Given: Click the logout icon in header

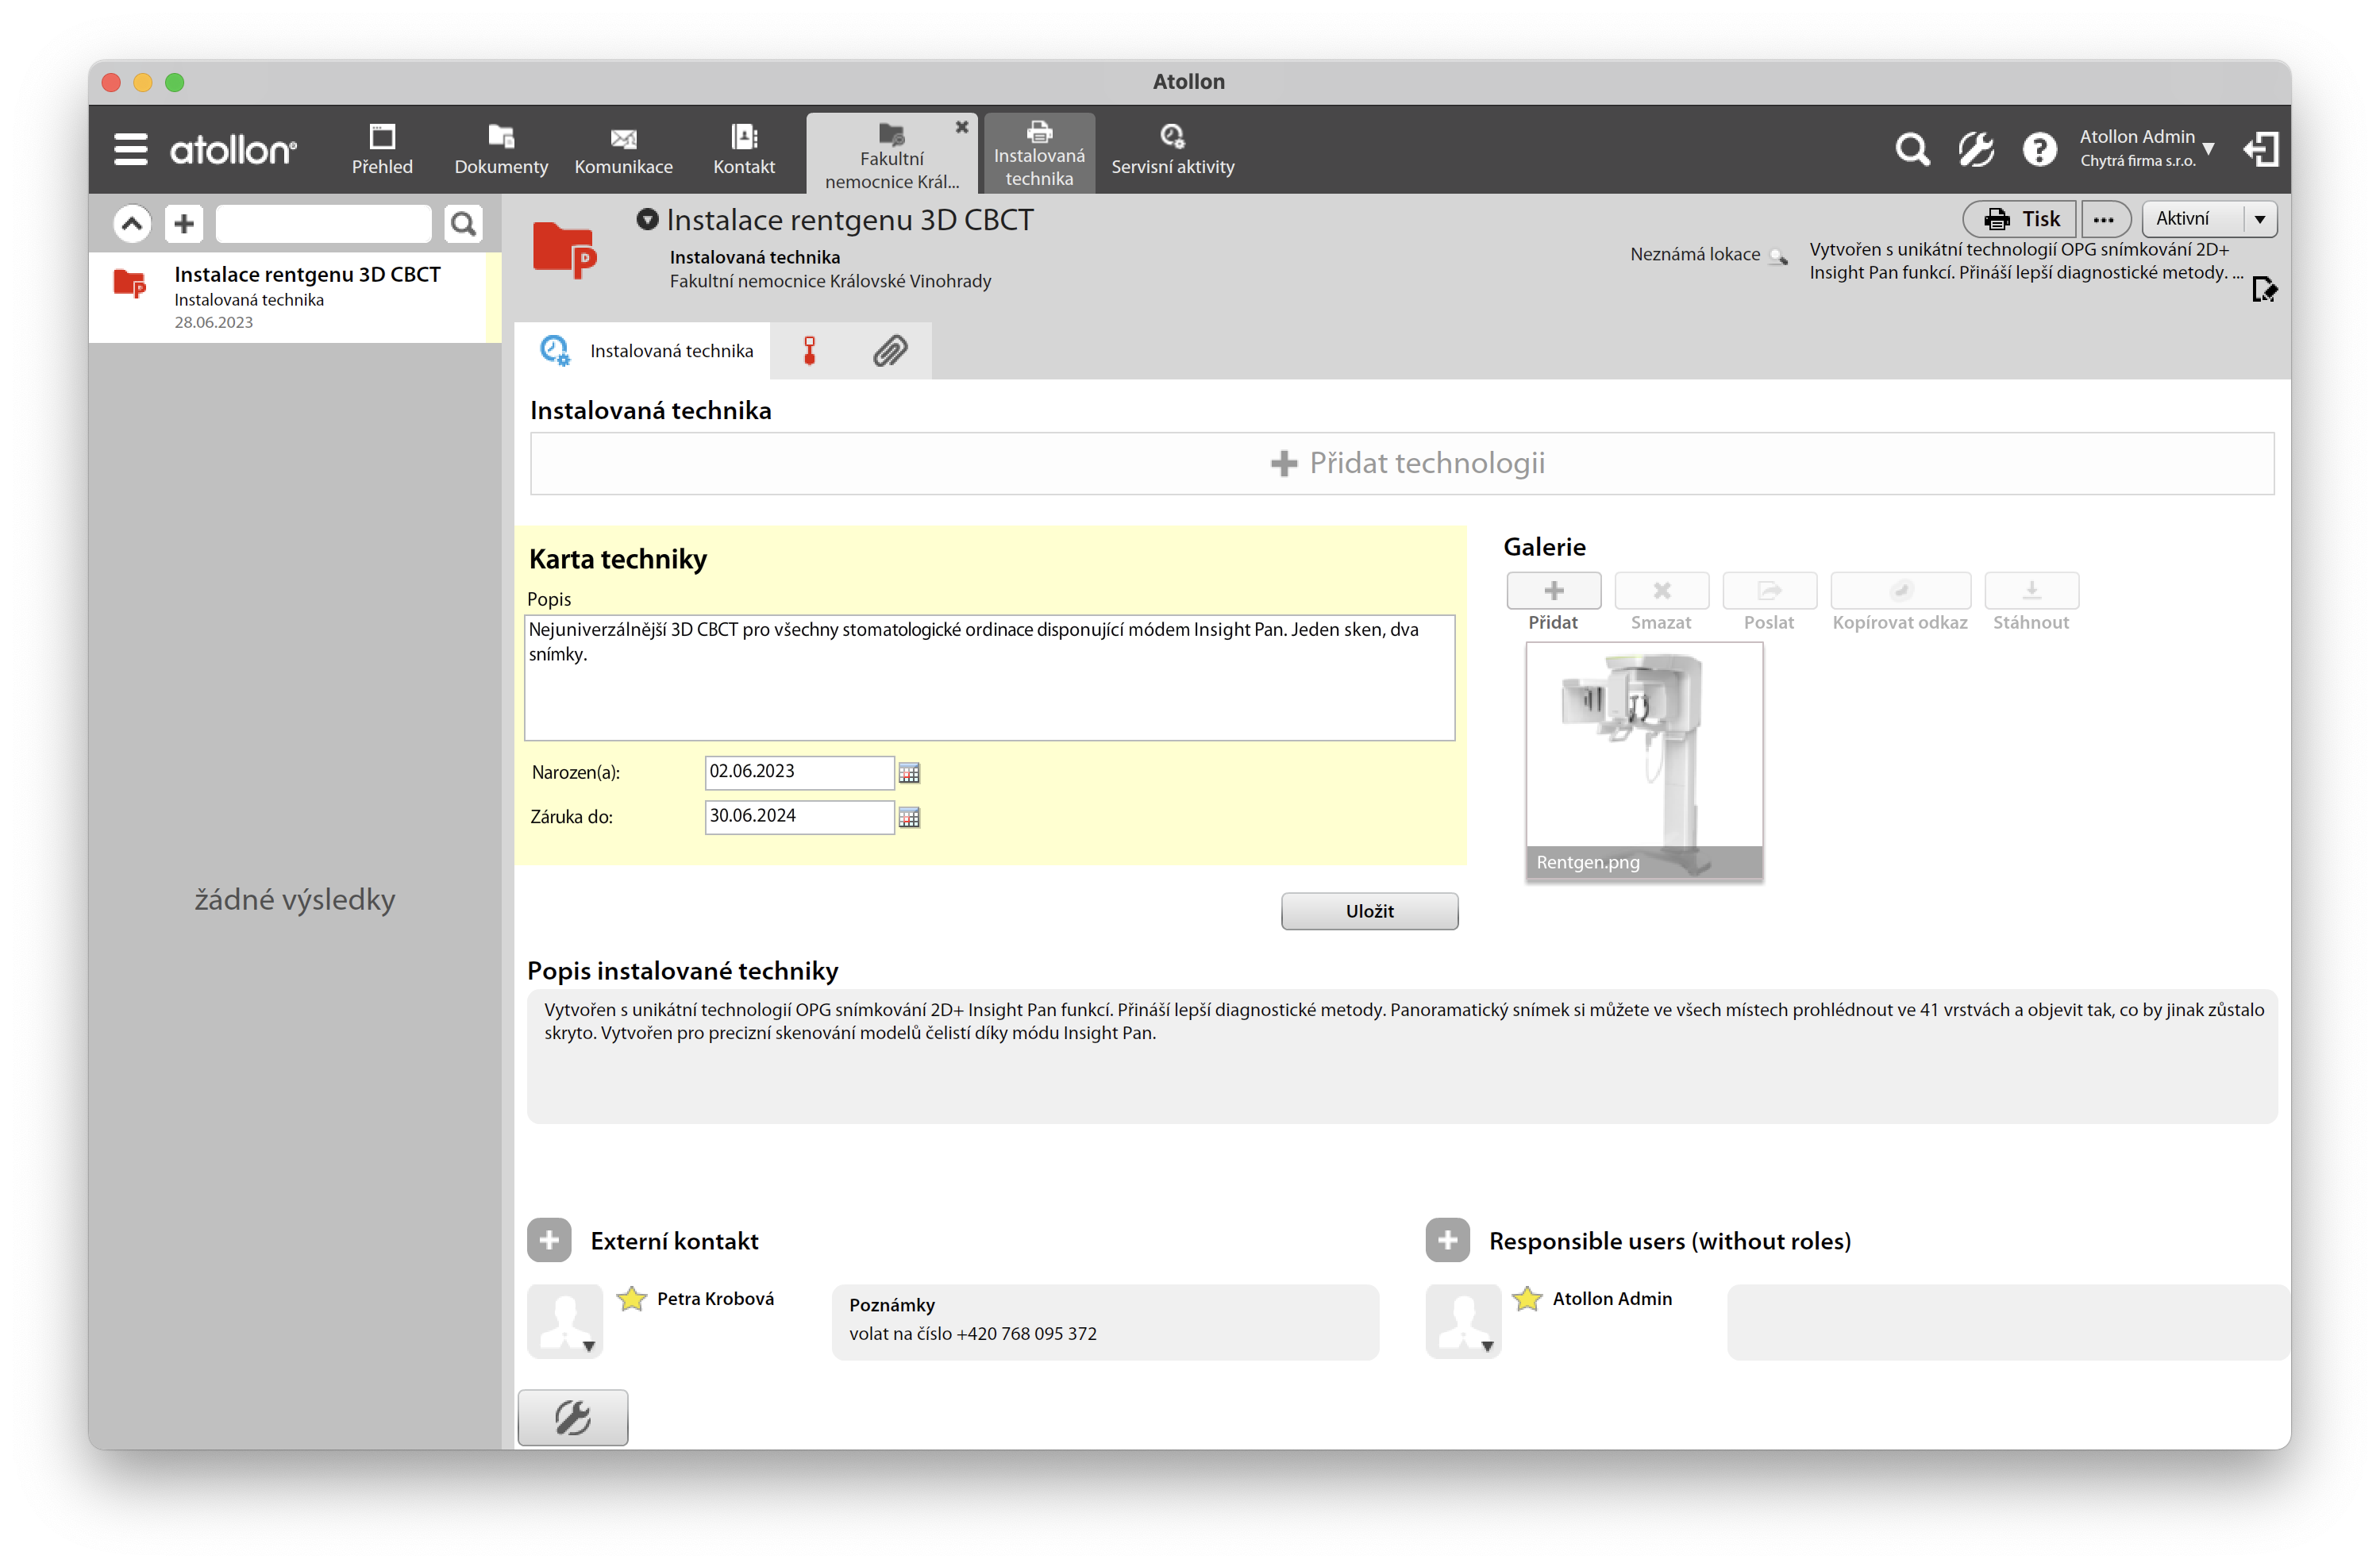Looking at the screenshot, I should [2260, 150].
